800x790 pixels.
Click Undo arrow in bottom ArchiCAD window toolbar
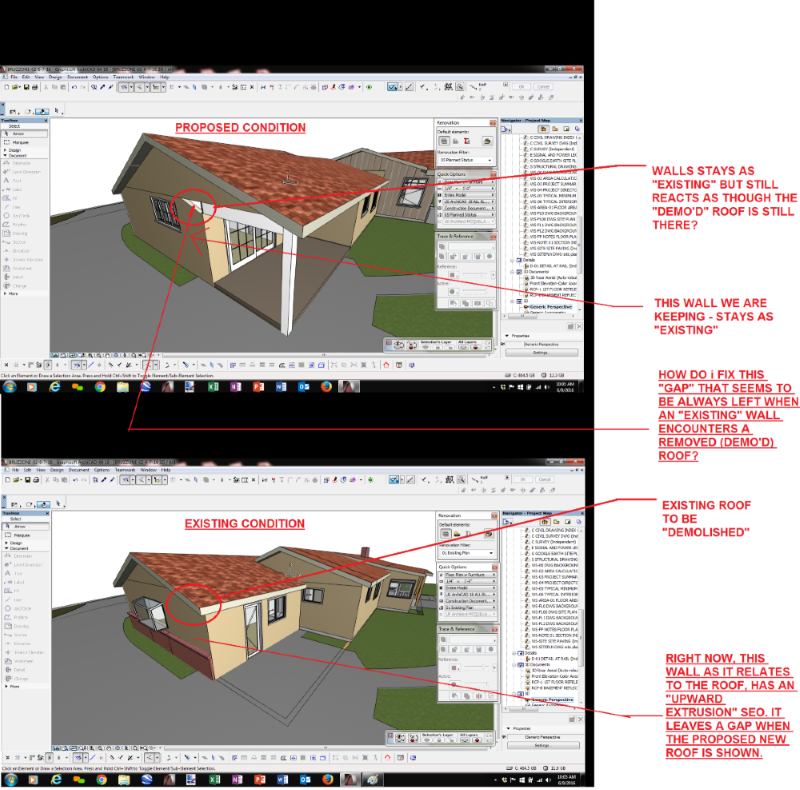pyautogui.click(x=76, y=480)
